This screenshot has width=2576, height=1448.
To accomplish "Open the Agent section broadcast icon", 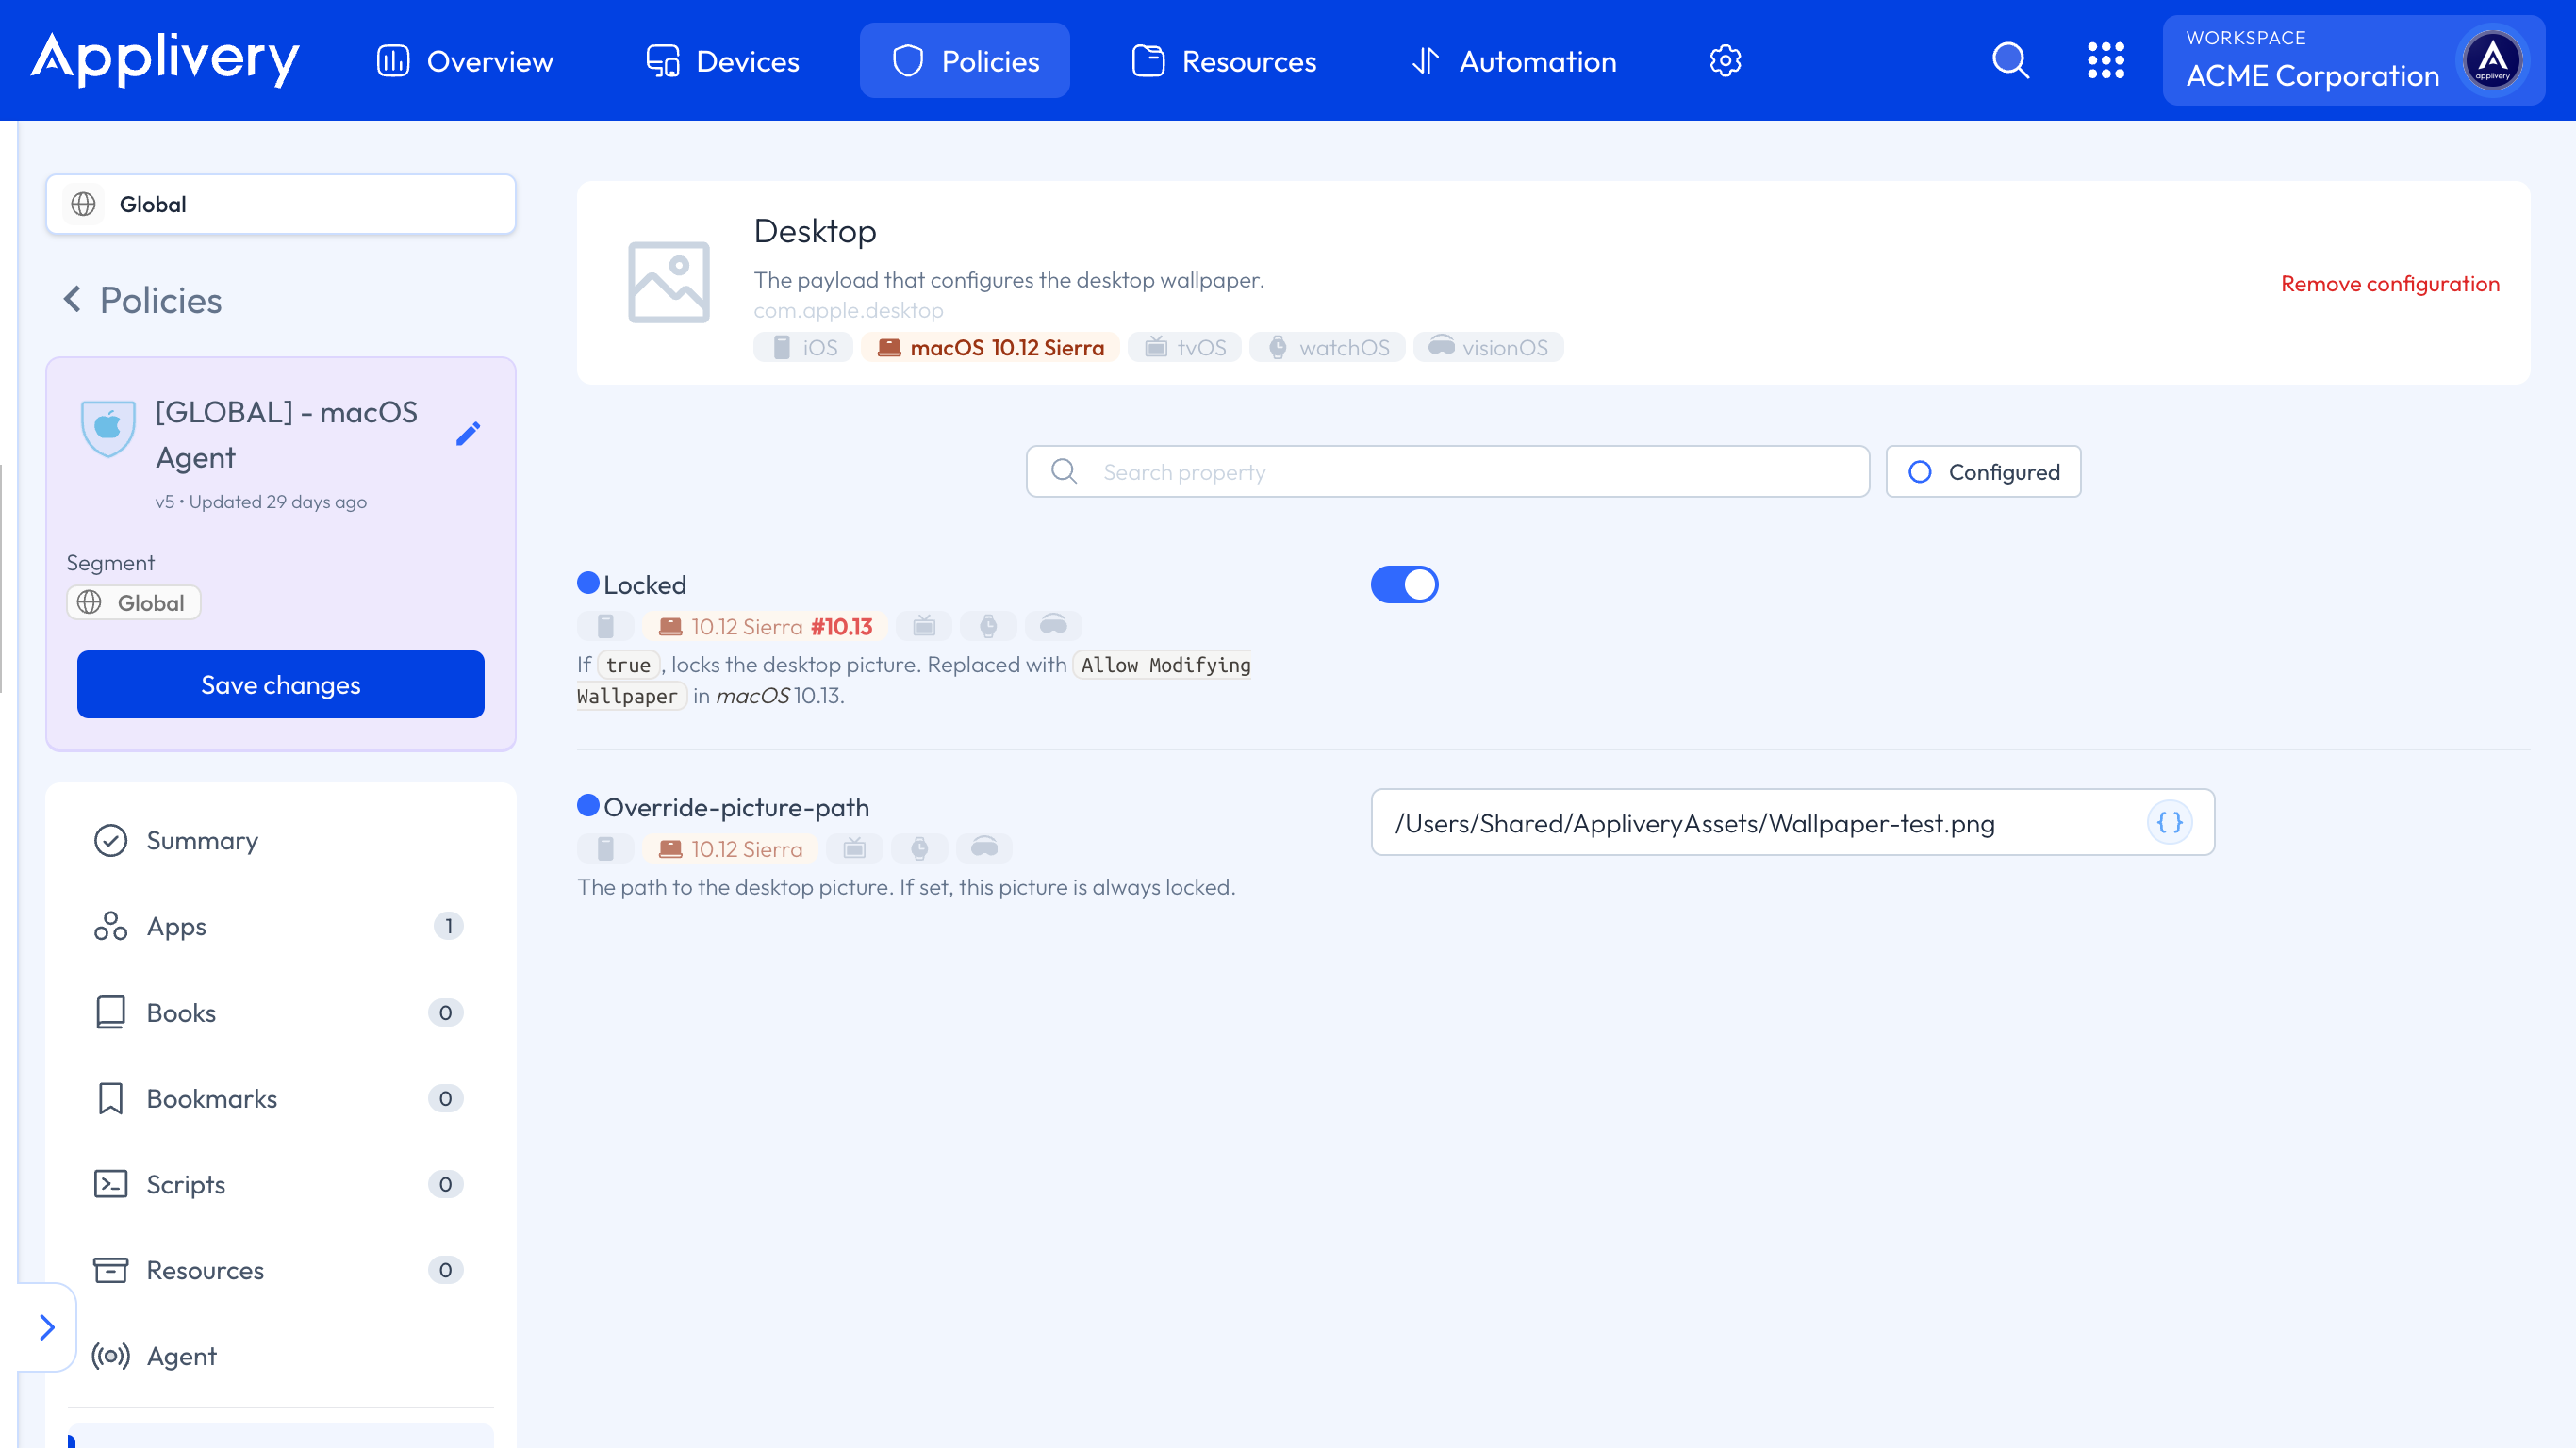I will (110, 1356).
